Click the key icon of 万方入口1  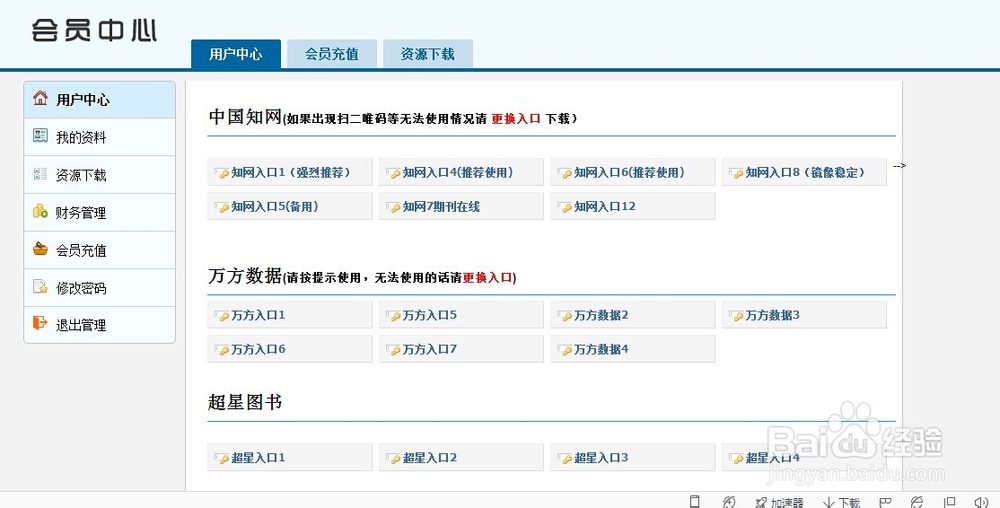[222, 316]
